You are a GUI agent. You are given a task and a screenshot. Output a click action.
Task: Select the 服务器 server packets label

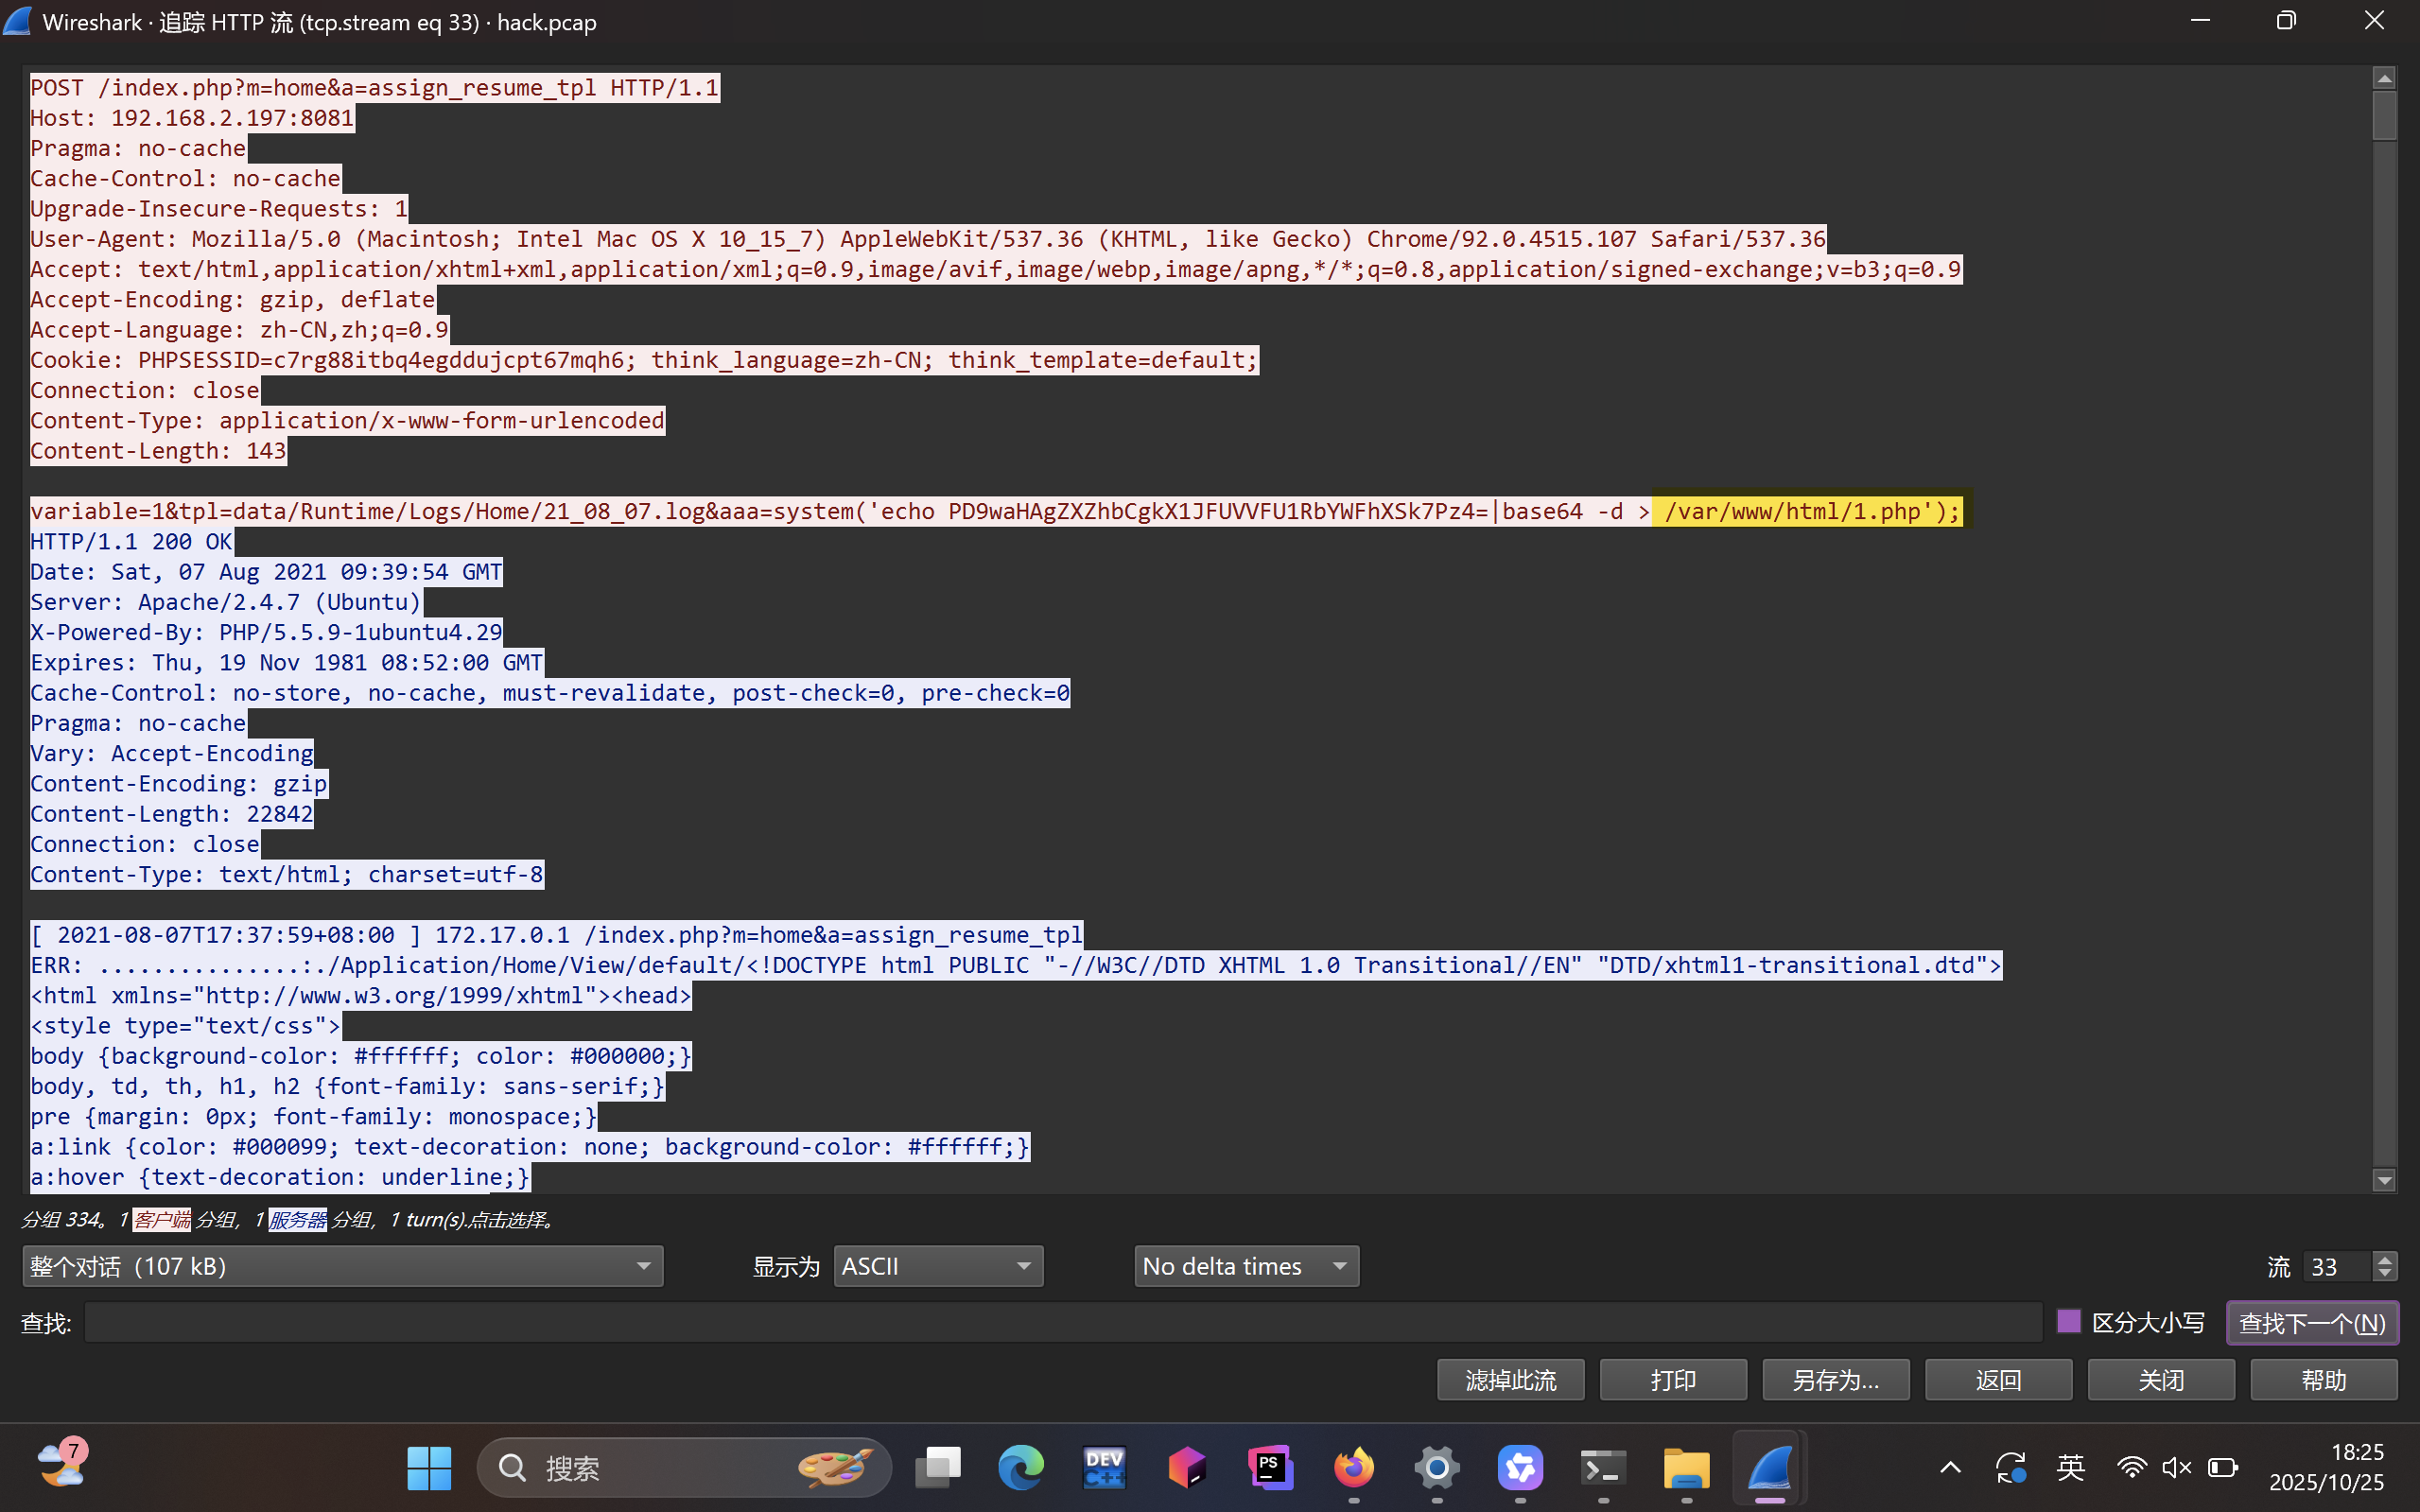[297, 1219]
